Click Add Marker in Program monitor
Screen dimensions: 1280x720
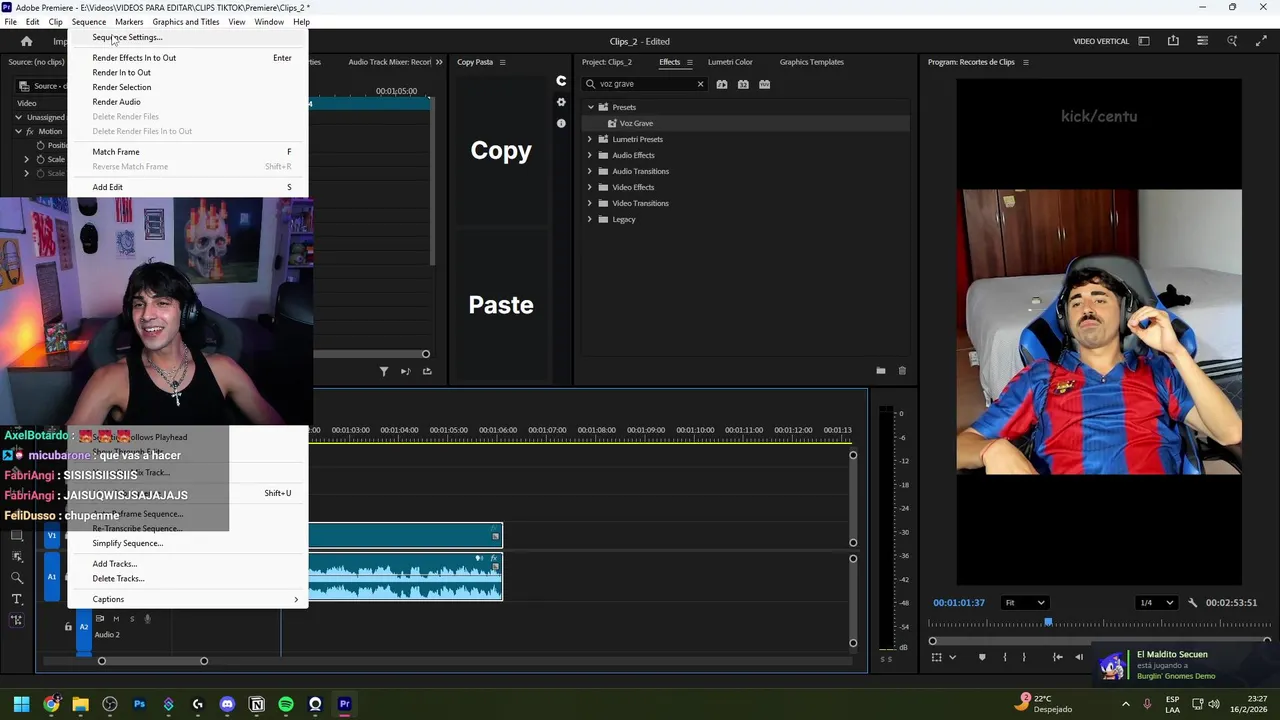click(981, 657)
